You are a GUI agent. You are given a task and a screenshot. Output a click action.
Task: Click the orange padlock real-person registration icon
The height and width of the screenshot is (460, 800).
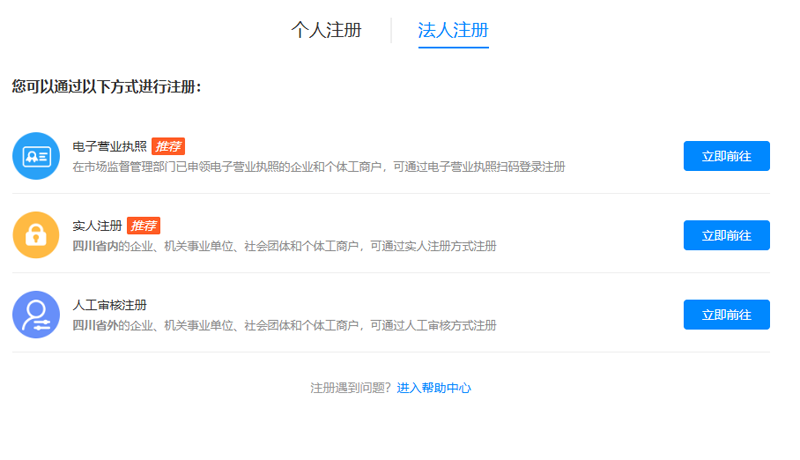(36, 235)
